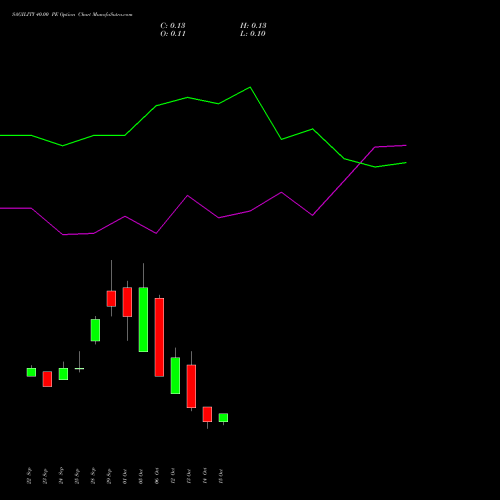Select the red candle above 23 Sep
The height and width of the screenshot is (500, 500).
pyautogui.click(x=47, y=379)
